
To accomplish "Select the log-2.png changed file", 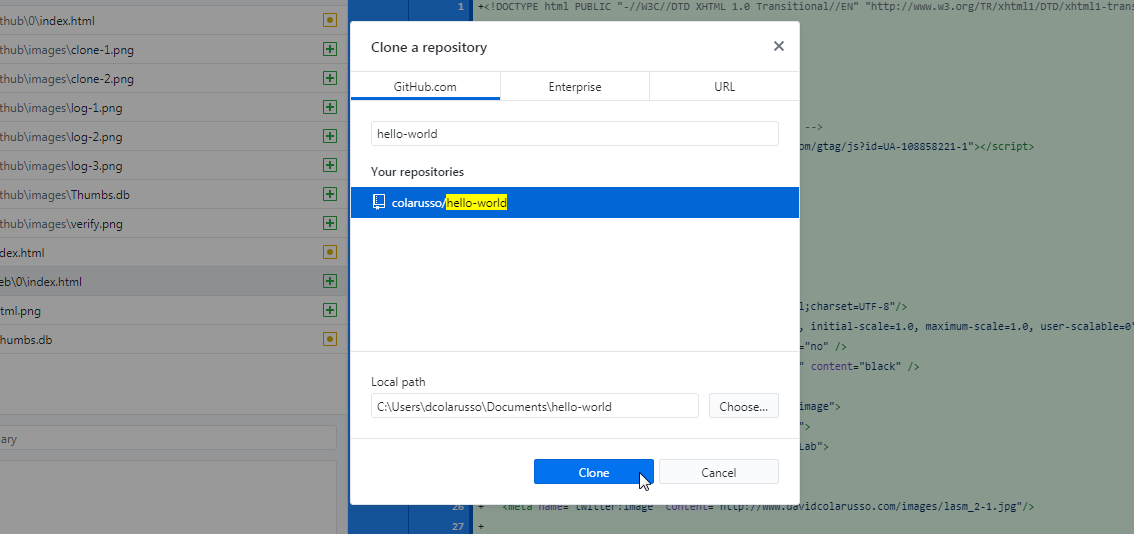I will (174, 137).
